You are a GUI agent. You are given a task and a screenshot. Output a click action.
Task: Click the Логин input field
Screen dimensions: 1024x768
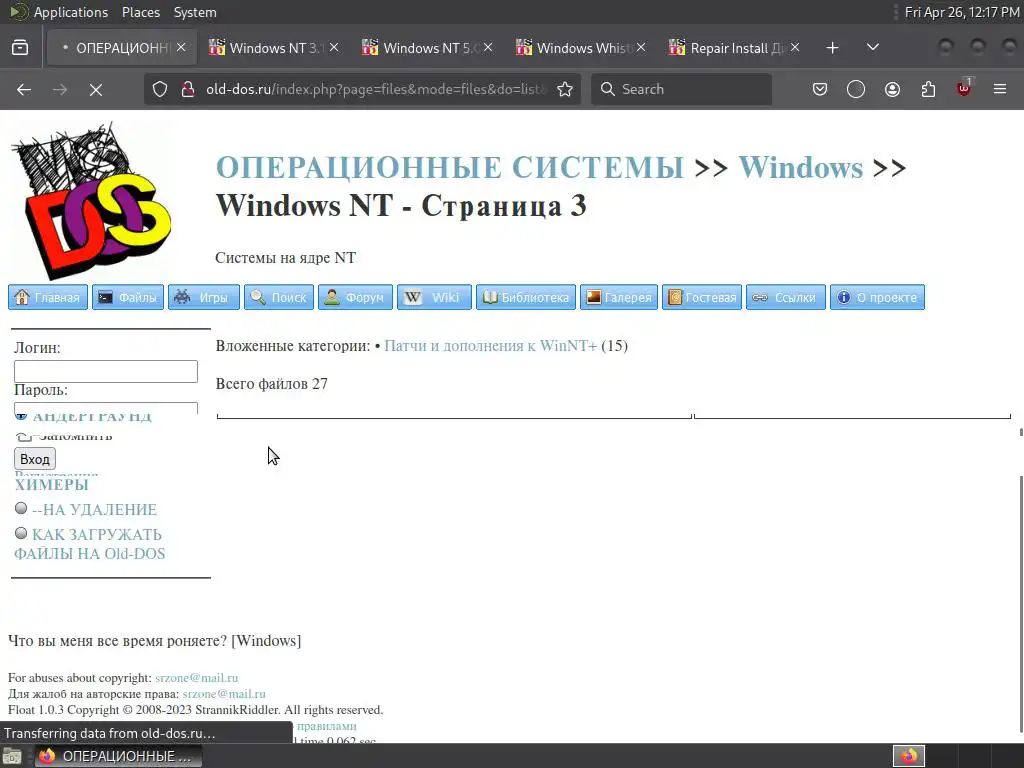coord(106,371)
